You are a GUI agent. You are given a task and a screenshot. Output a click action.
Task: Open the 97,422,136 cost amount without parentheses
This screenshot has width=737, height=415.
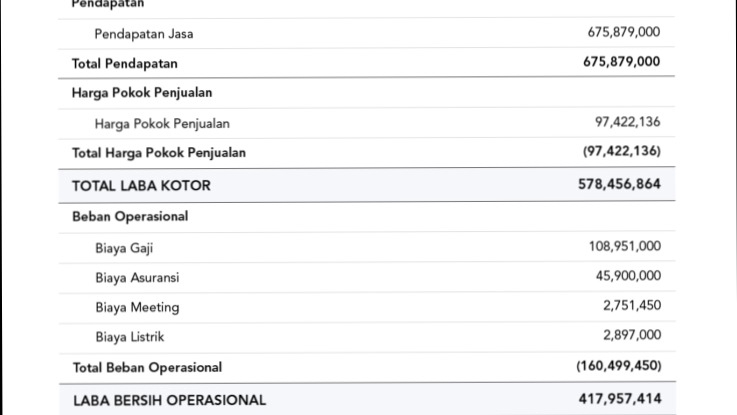[627, 123]
